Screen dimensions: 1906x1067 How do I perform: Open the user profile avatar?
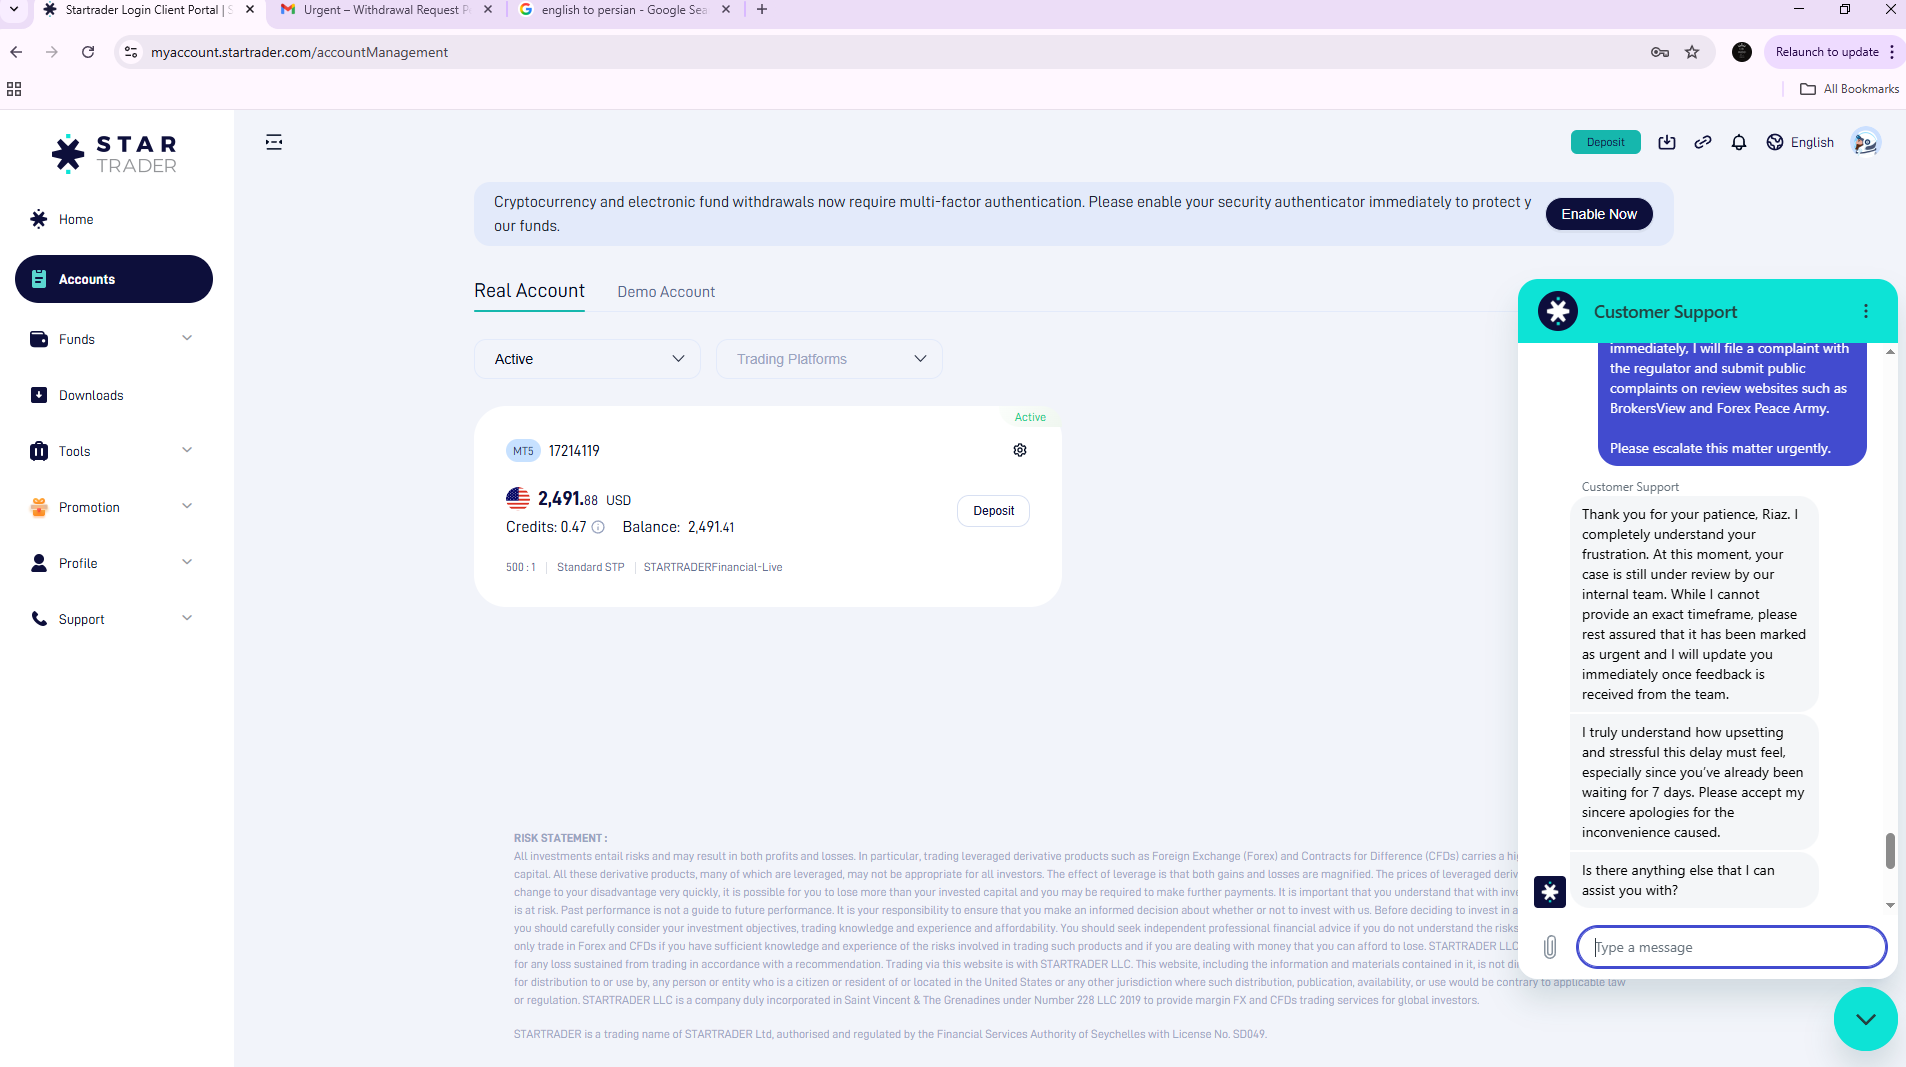click(1865, 142)
